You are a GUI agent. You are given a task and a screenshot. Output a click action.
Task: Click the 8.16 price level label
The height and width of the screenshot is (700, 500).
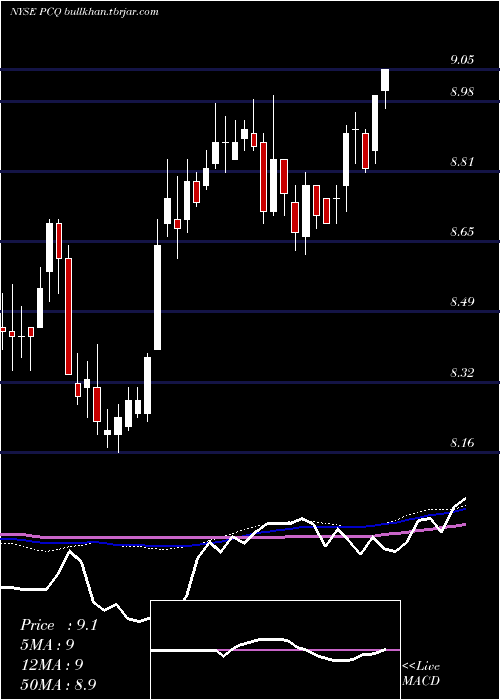click(462, 442)
